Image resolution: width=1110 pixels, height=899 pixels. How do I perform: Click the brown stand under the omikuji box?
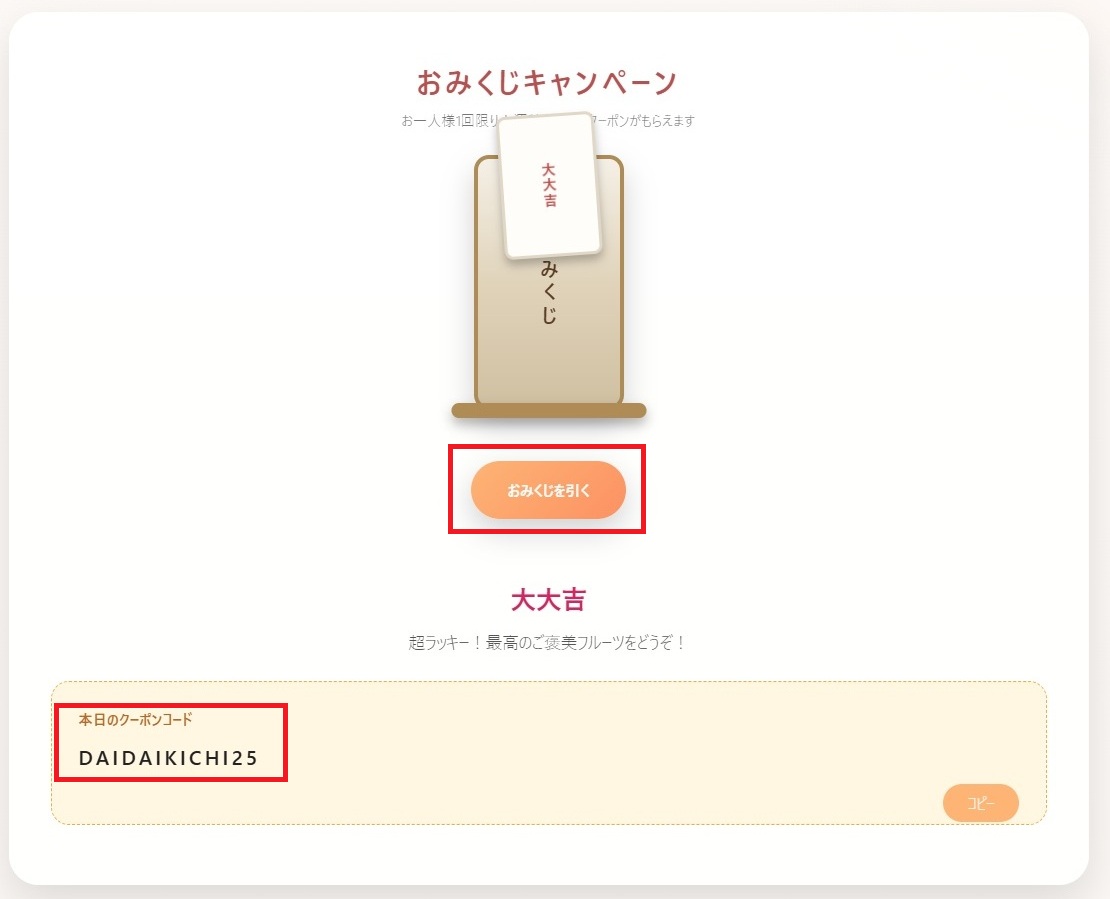click(548, 411)
